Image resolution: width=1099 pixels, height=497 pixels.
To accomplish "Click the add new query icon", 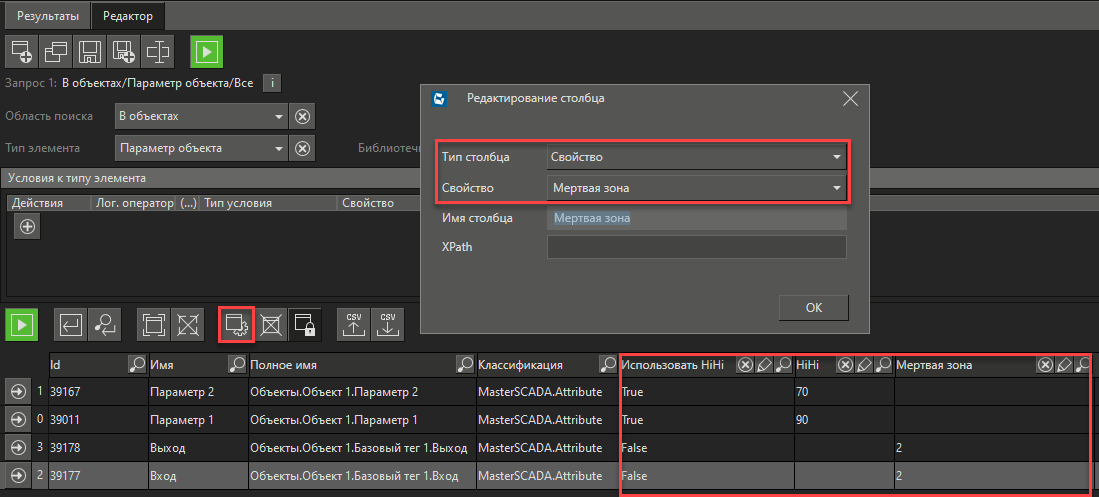I will coord(22,50).
